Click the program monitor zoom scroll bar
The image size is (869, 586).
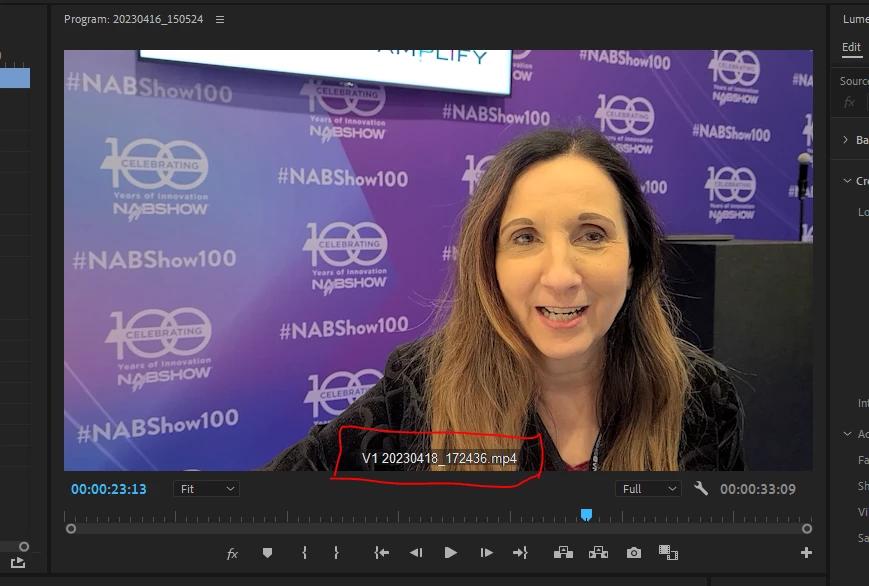click(x=439, y=529)
